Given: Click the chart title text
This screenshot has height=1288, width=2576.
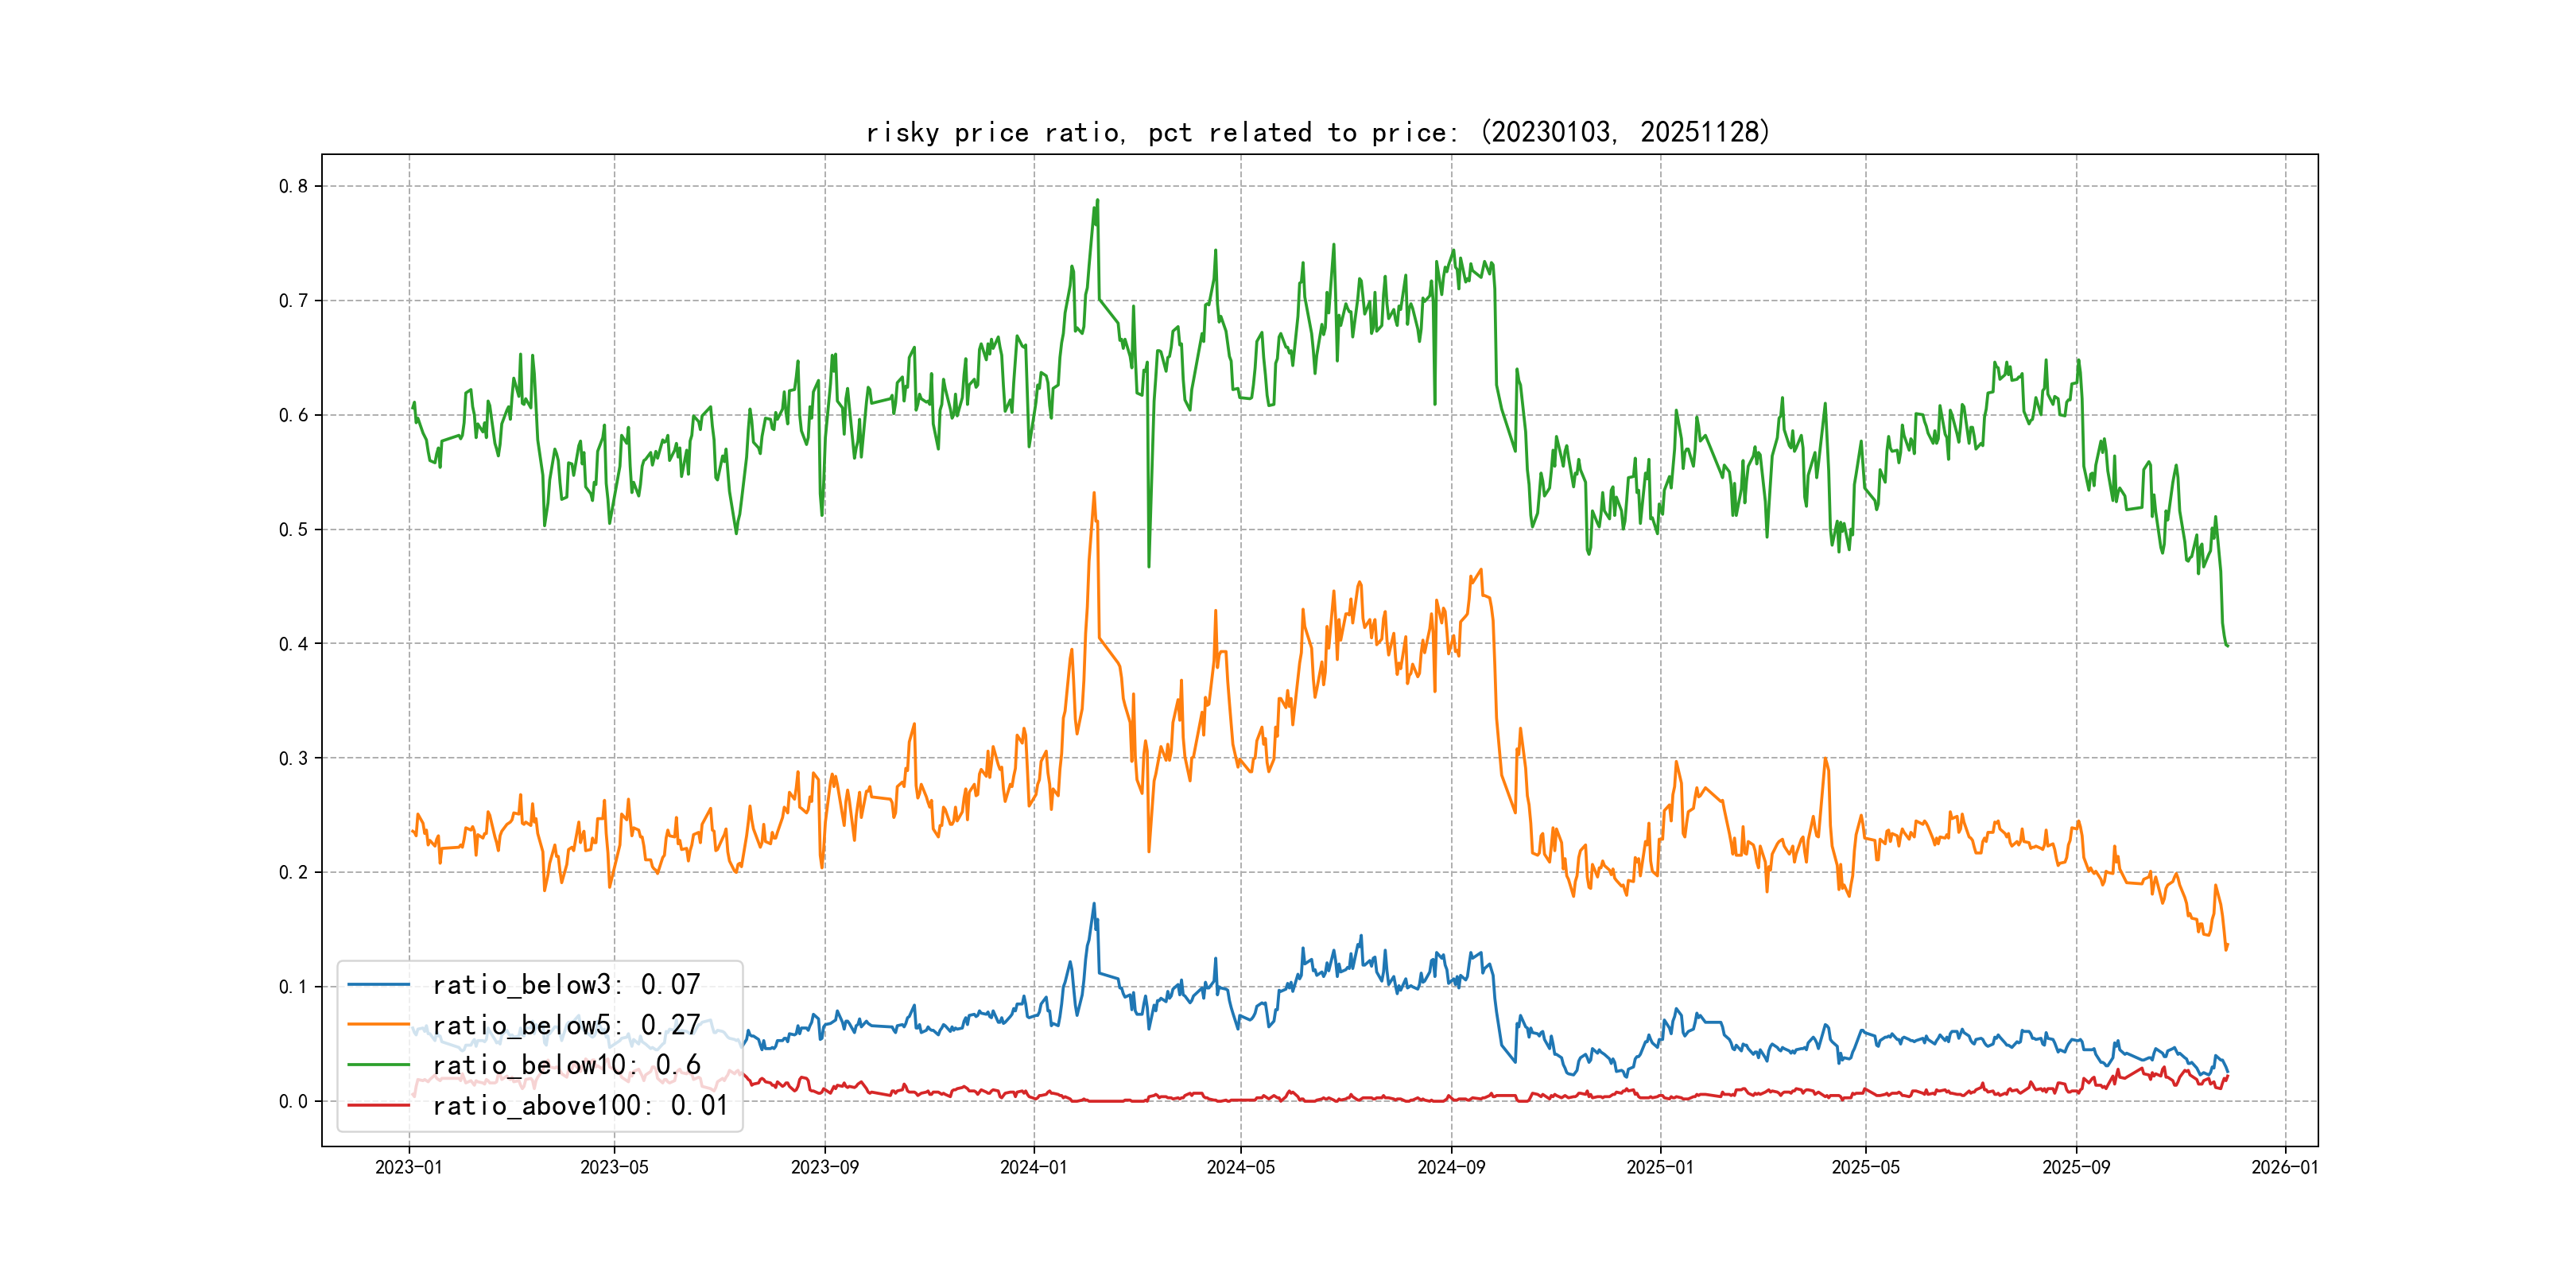Looking at the screenshot, I should coord(1318,132).
